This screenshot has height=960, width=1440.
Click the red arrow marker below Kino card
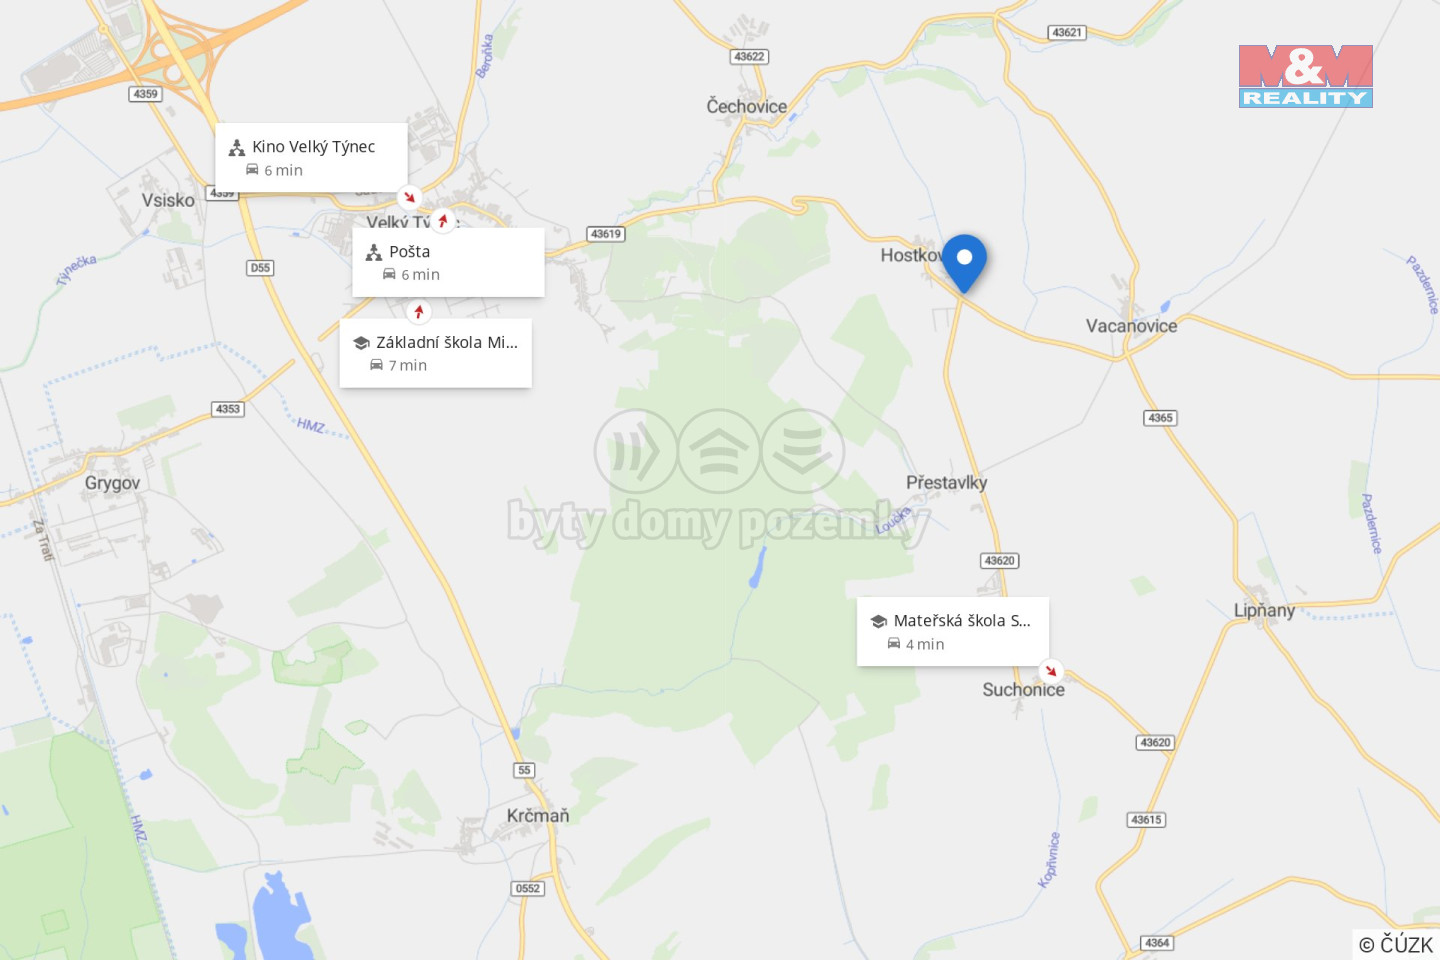tap(408, 197)
